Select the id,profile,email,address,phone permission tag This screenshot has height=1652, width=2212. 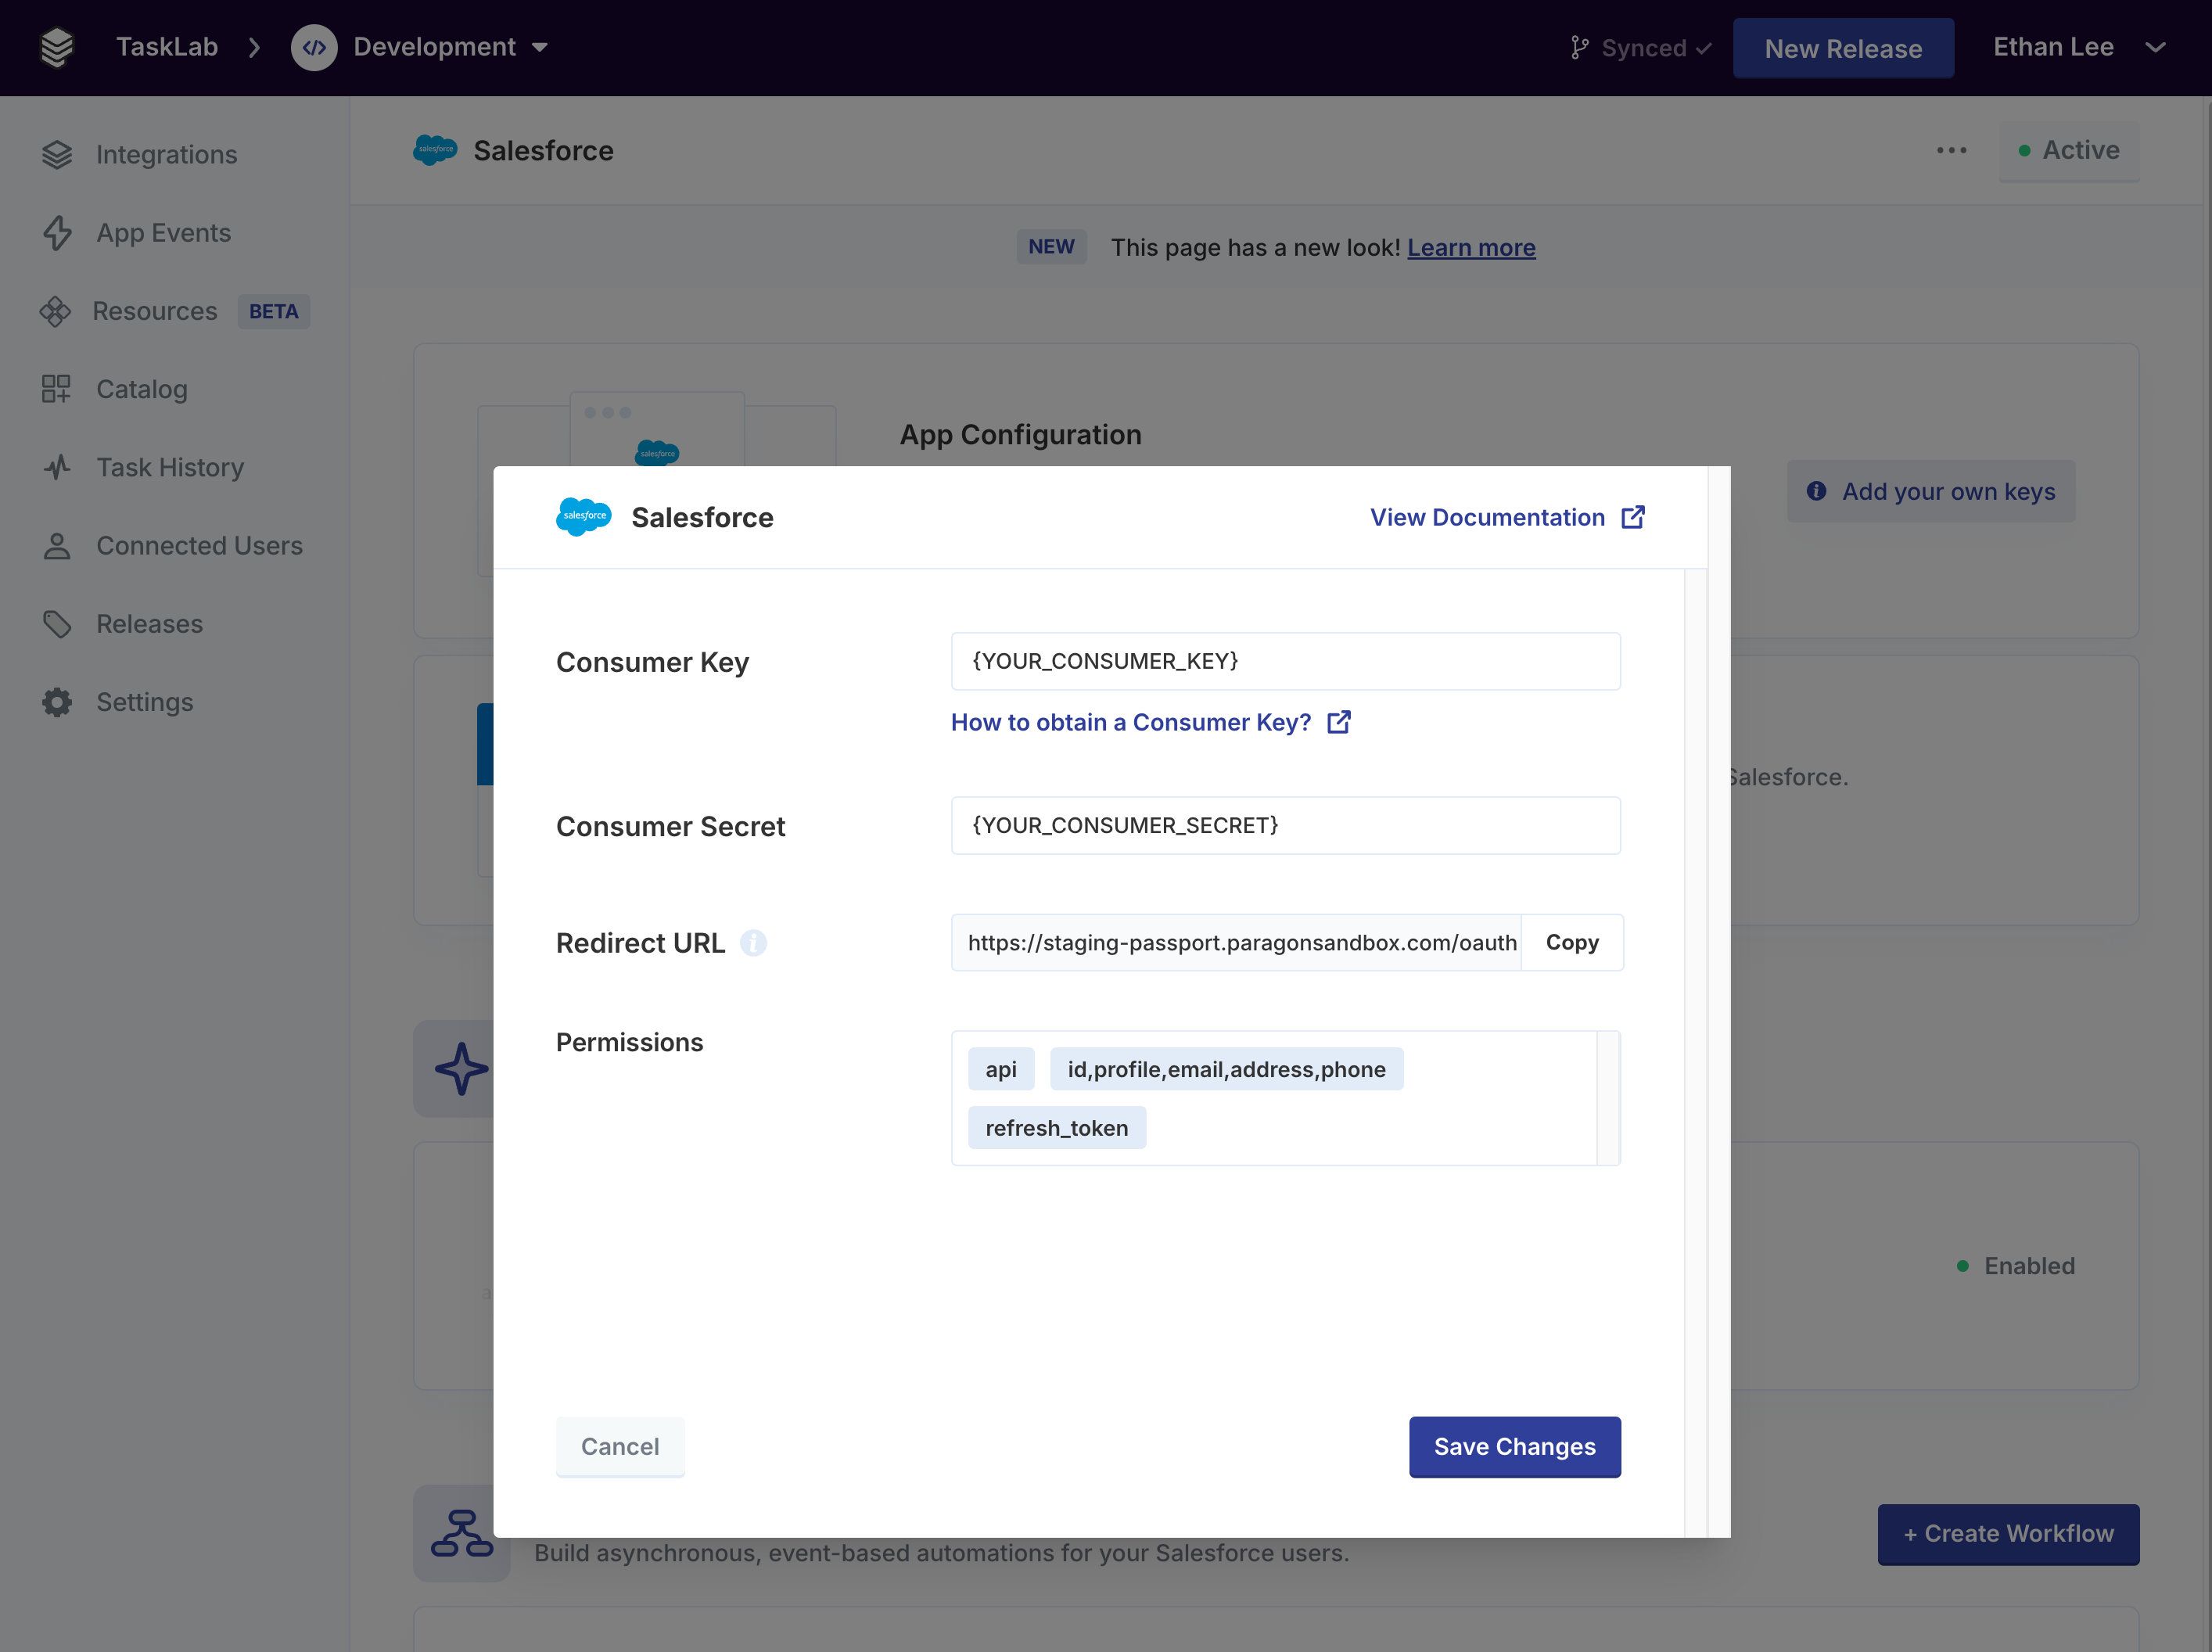point(1226,1069)
